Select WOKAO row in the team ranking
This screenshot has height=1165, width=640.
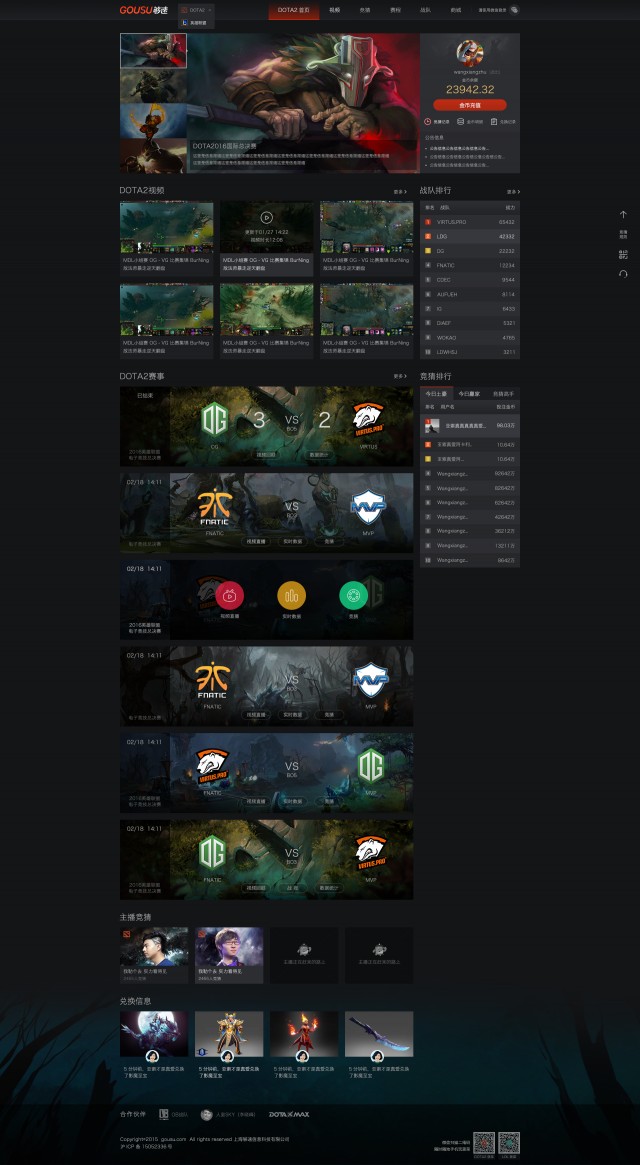[470, 337]
